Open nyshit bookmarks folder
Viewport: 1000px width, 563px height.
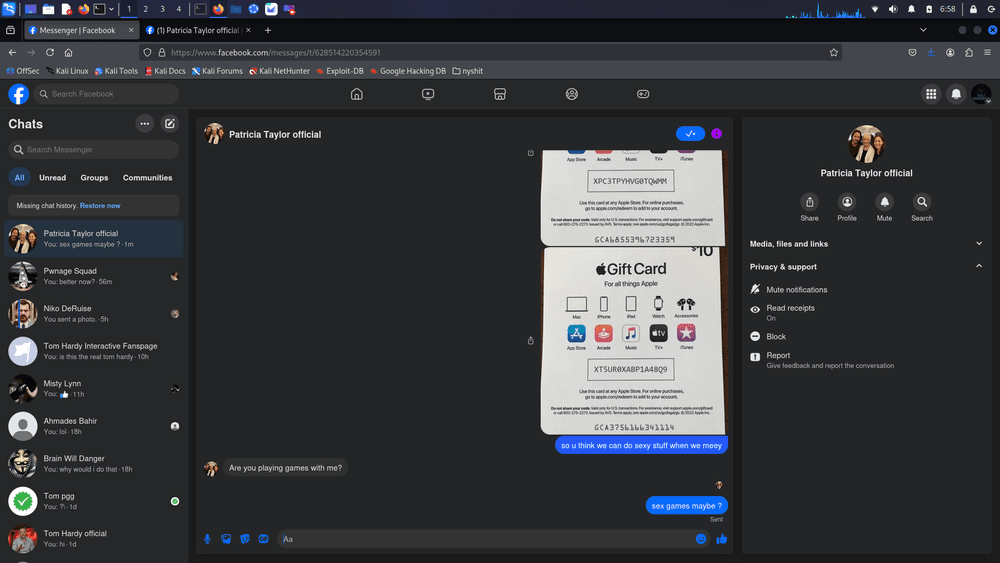point(467,71)
